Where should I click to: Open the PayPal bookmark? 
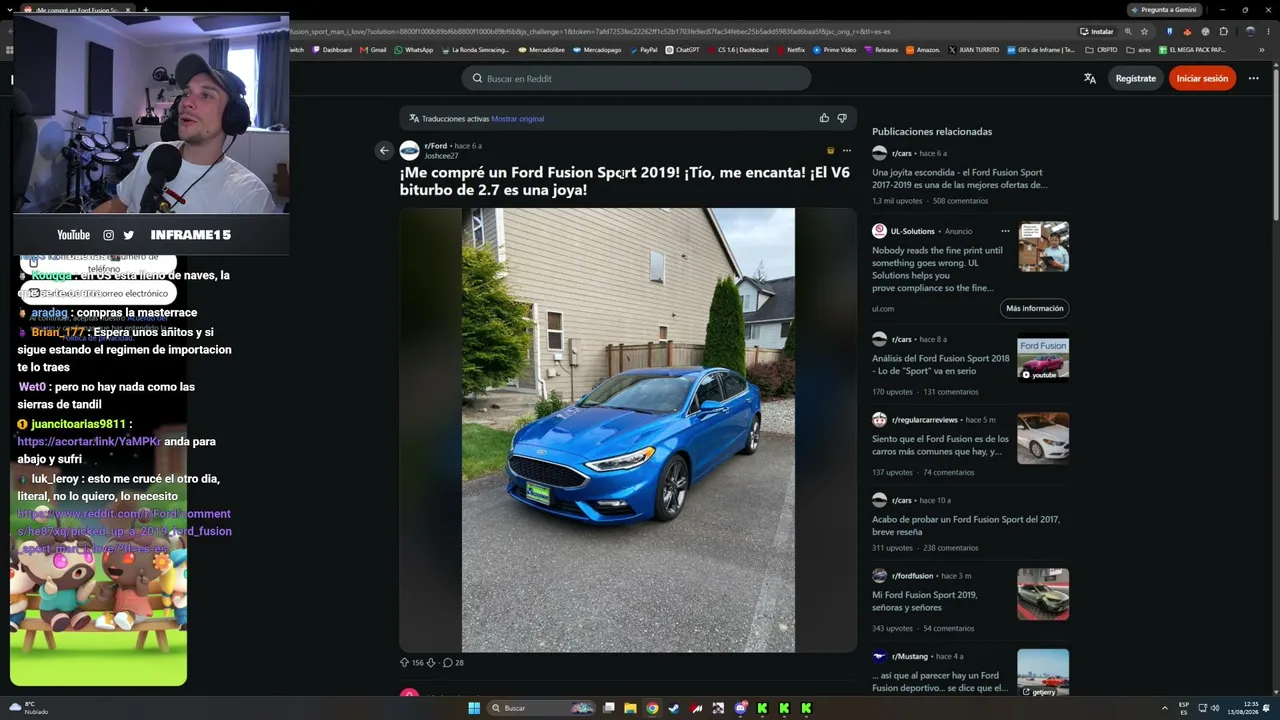[x=643, y=50]
